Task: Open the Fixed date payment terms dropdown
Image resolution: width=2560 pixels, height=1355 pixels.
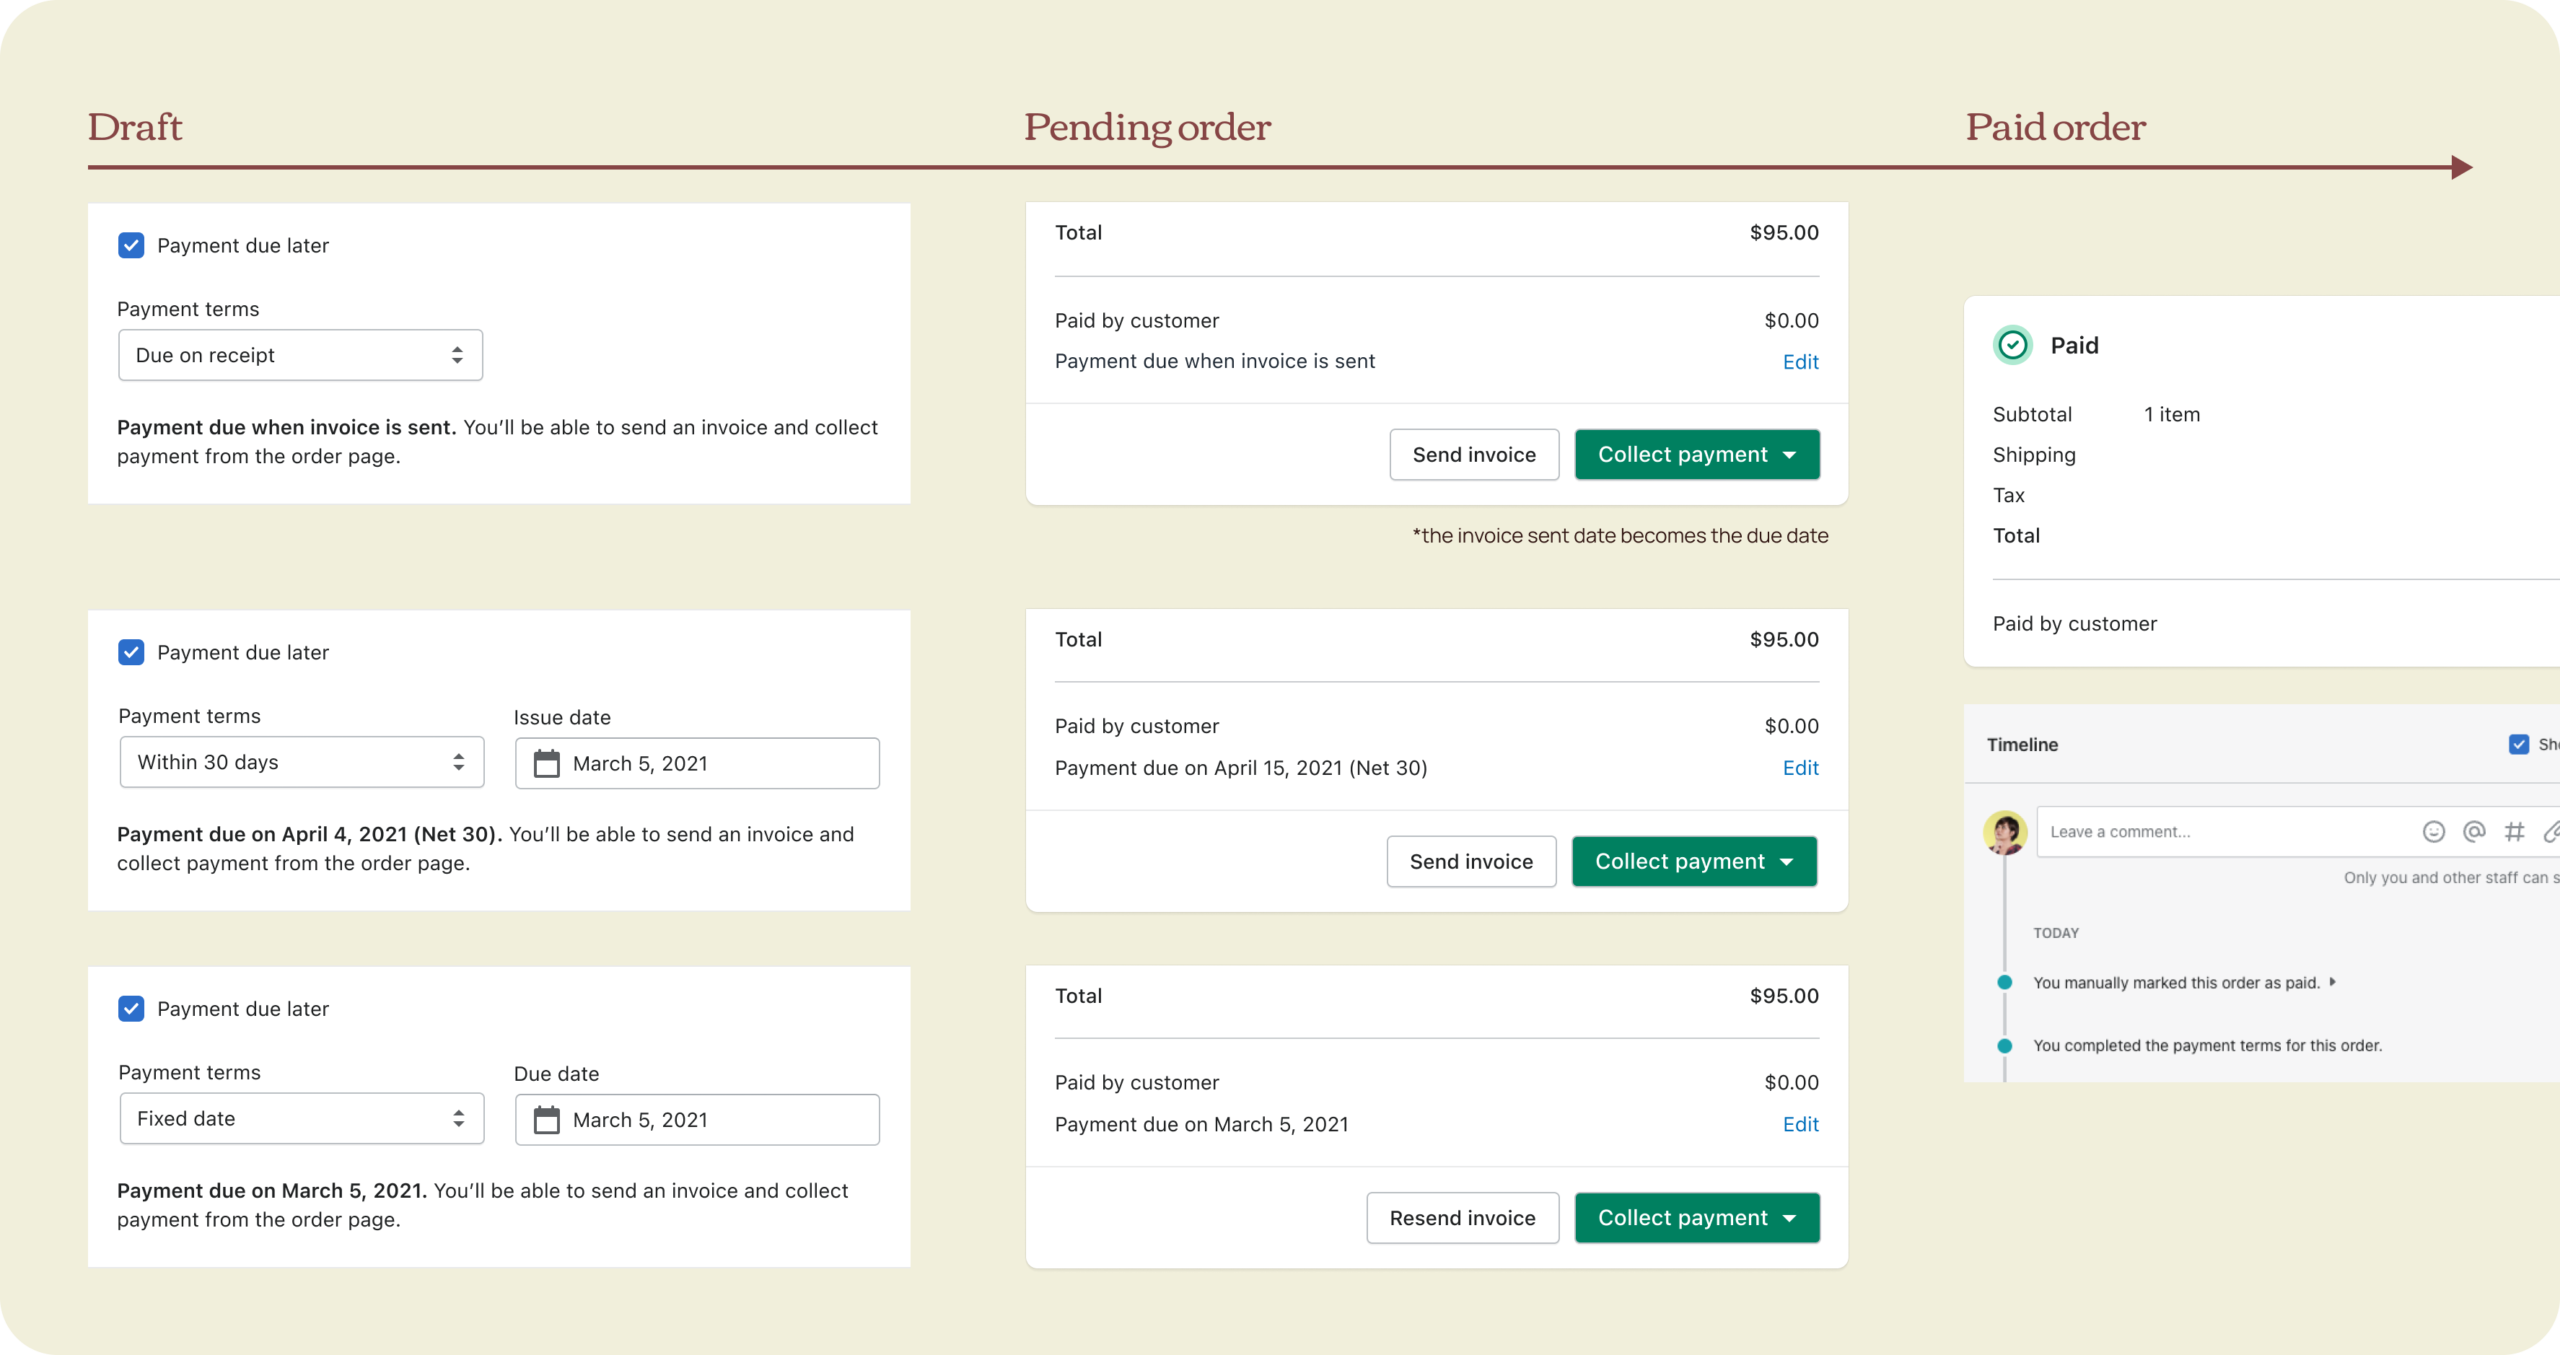Action: coord(299,1118)
